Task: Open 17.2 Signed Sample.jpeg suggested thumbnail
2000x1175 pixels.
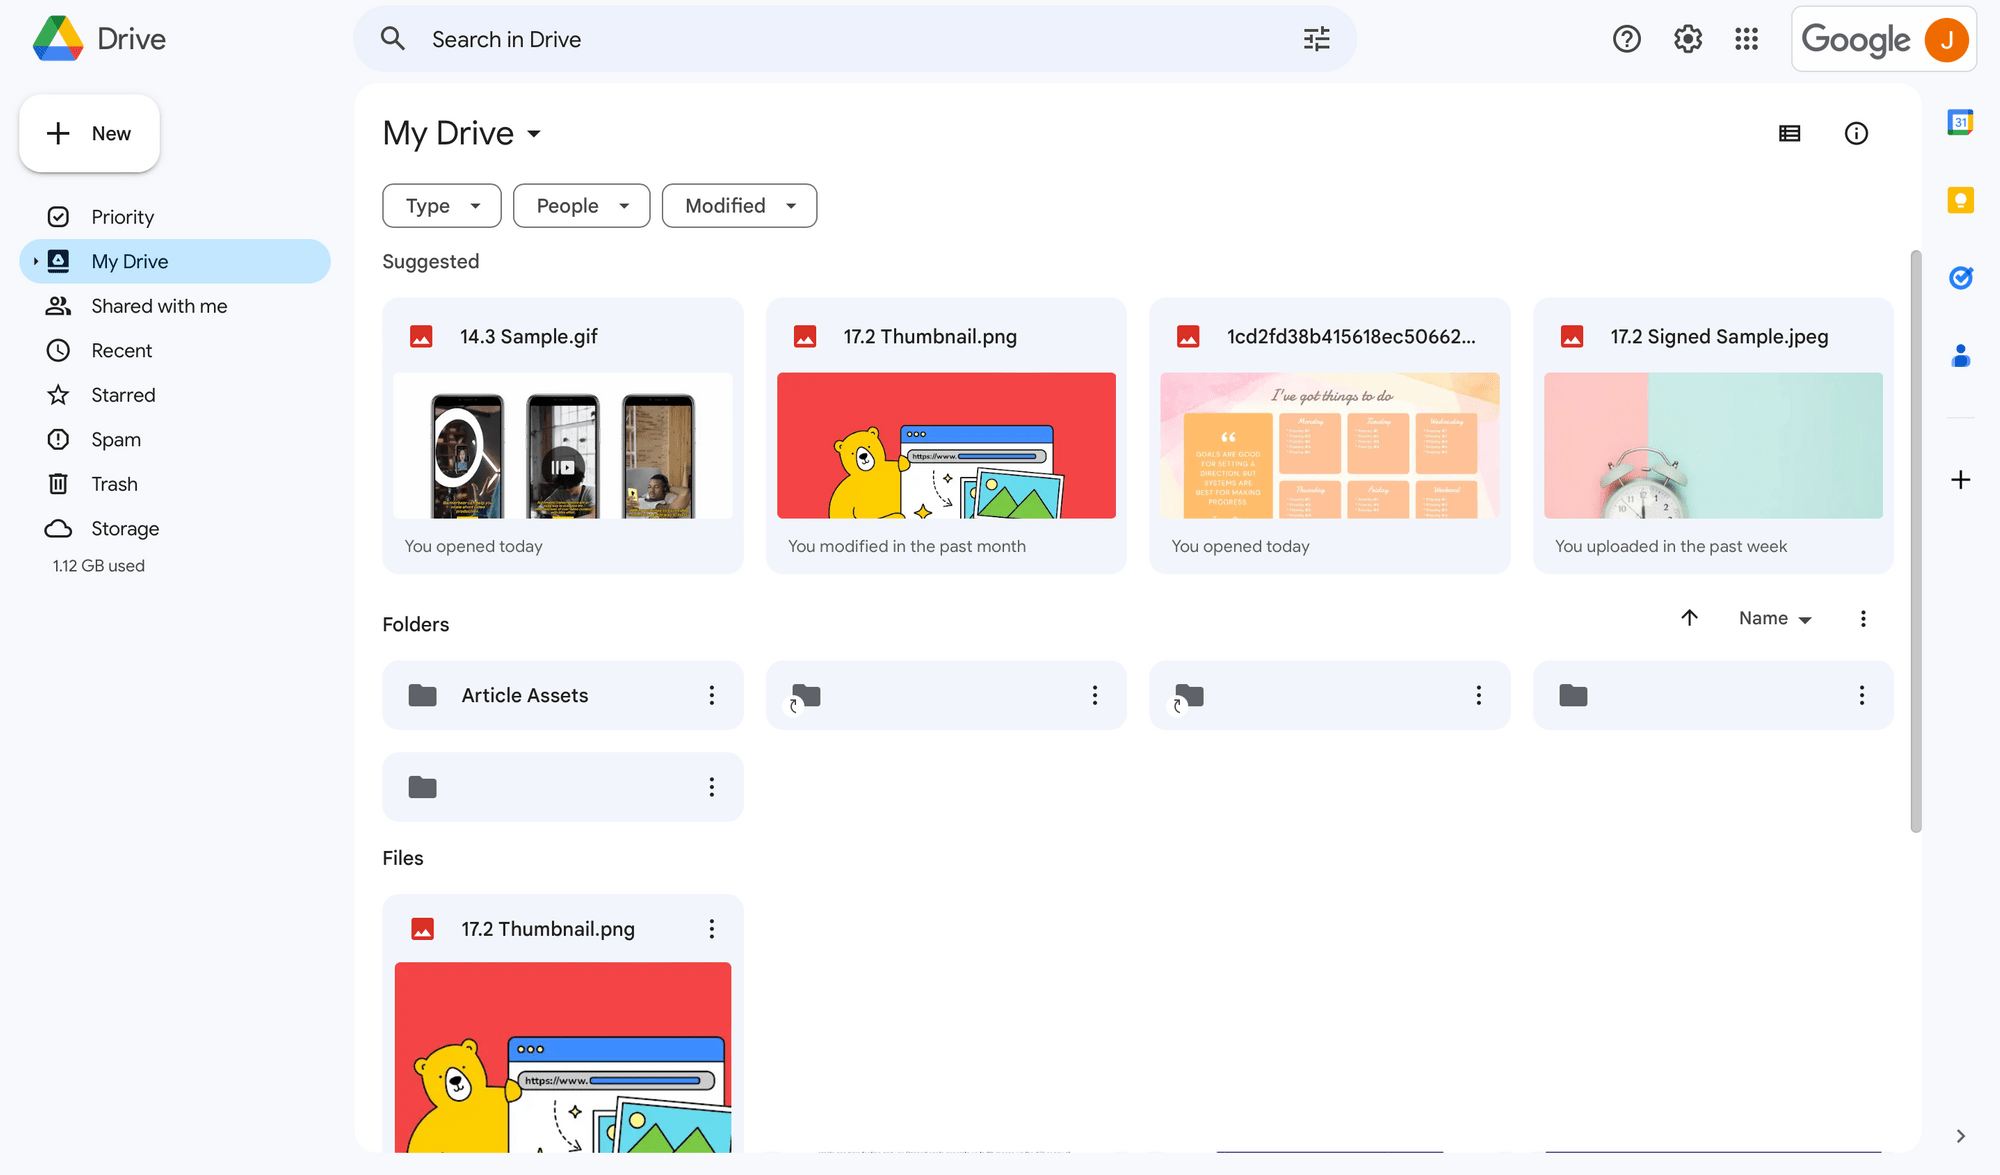Action: click(x=1712, y=445)
